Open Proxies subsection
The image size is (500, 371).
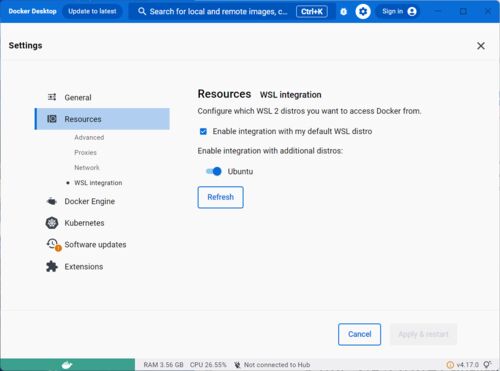point(85,152)
